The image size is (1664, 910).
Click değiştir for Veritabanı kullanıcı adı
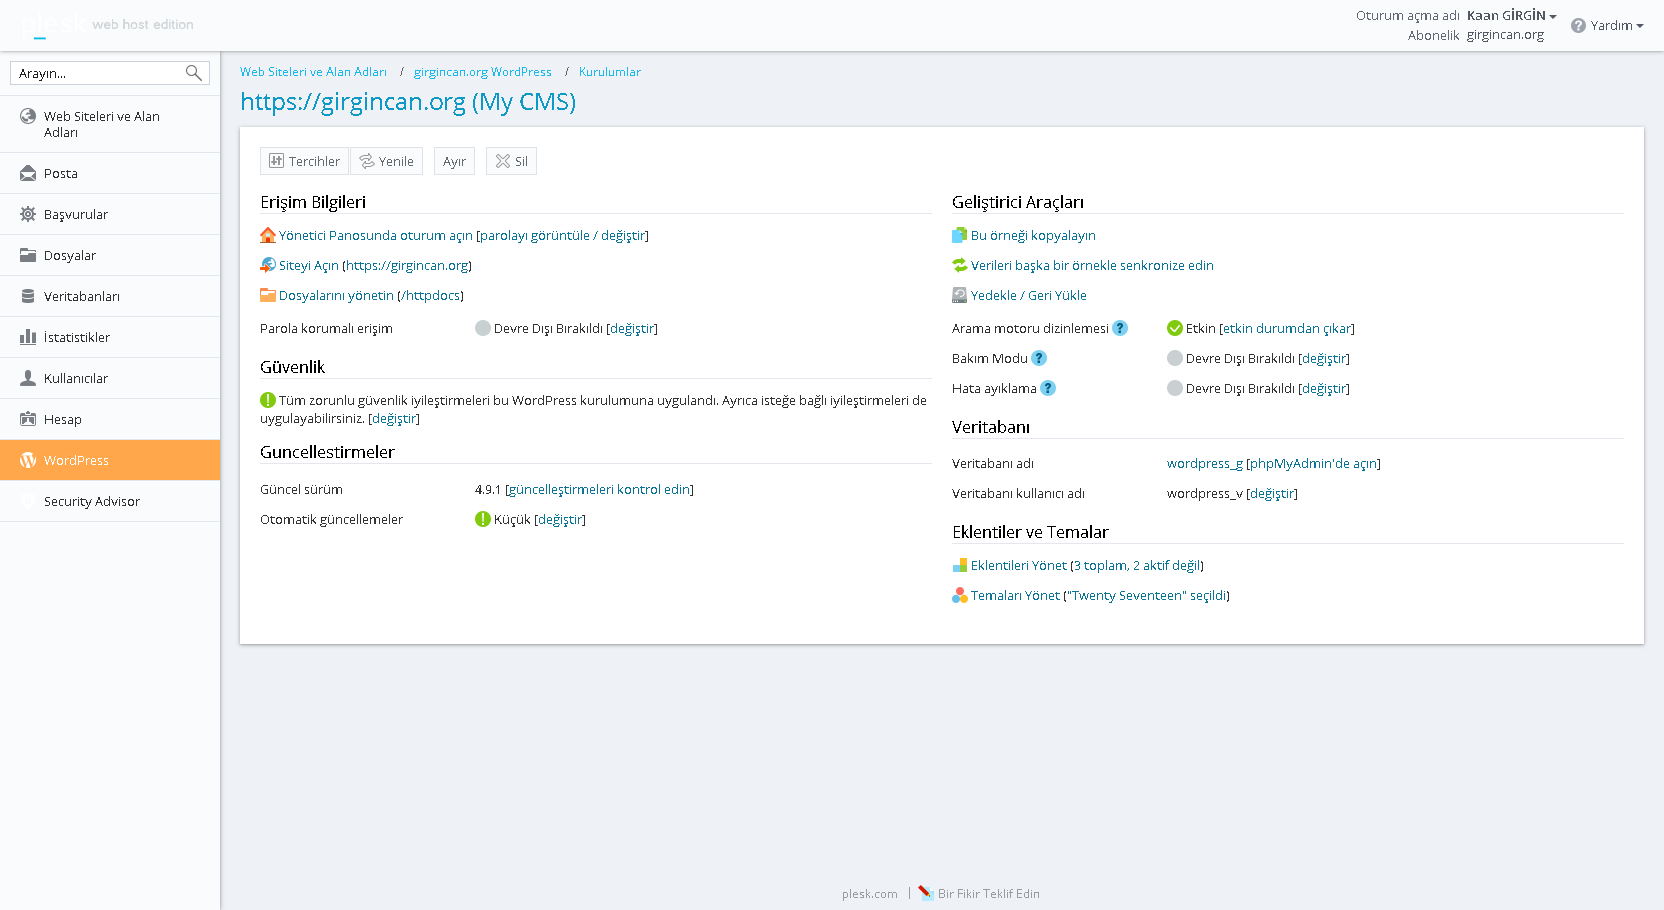[x=1272, y=493]
